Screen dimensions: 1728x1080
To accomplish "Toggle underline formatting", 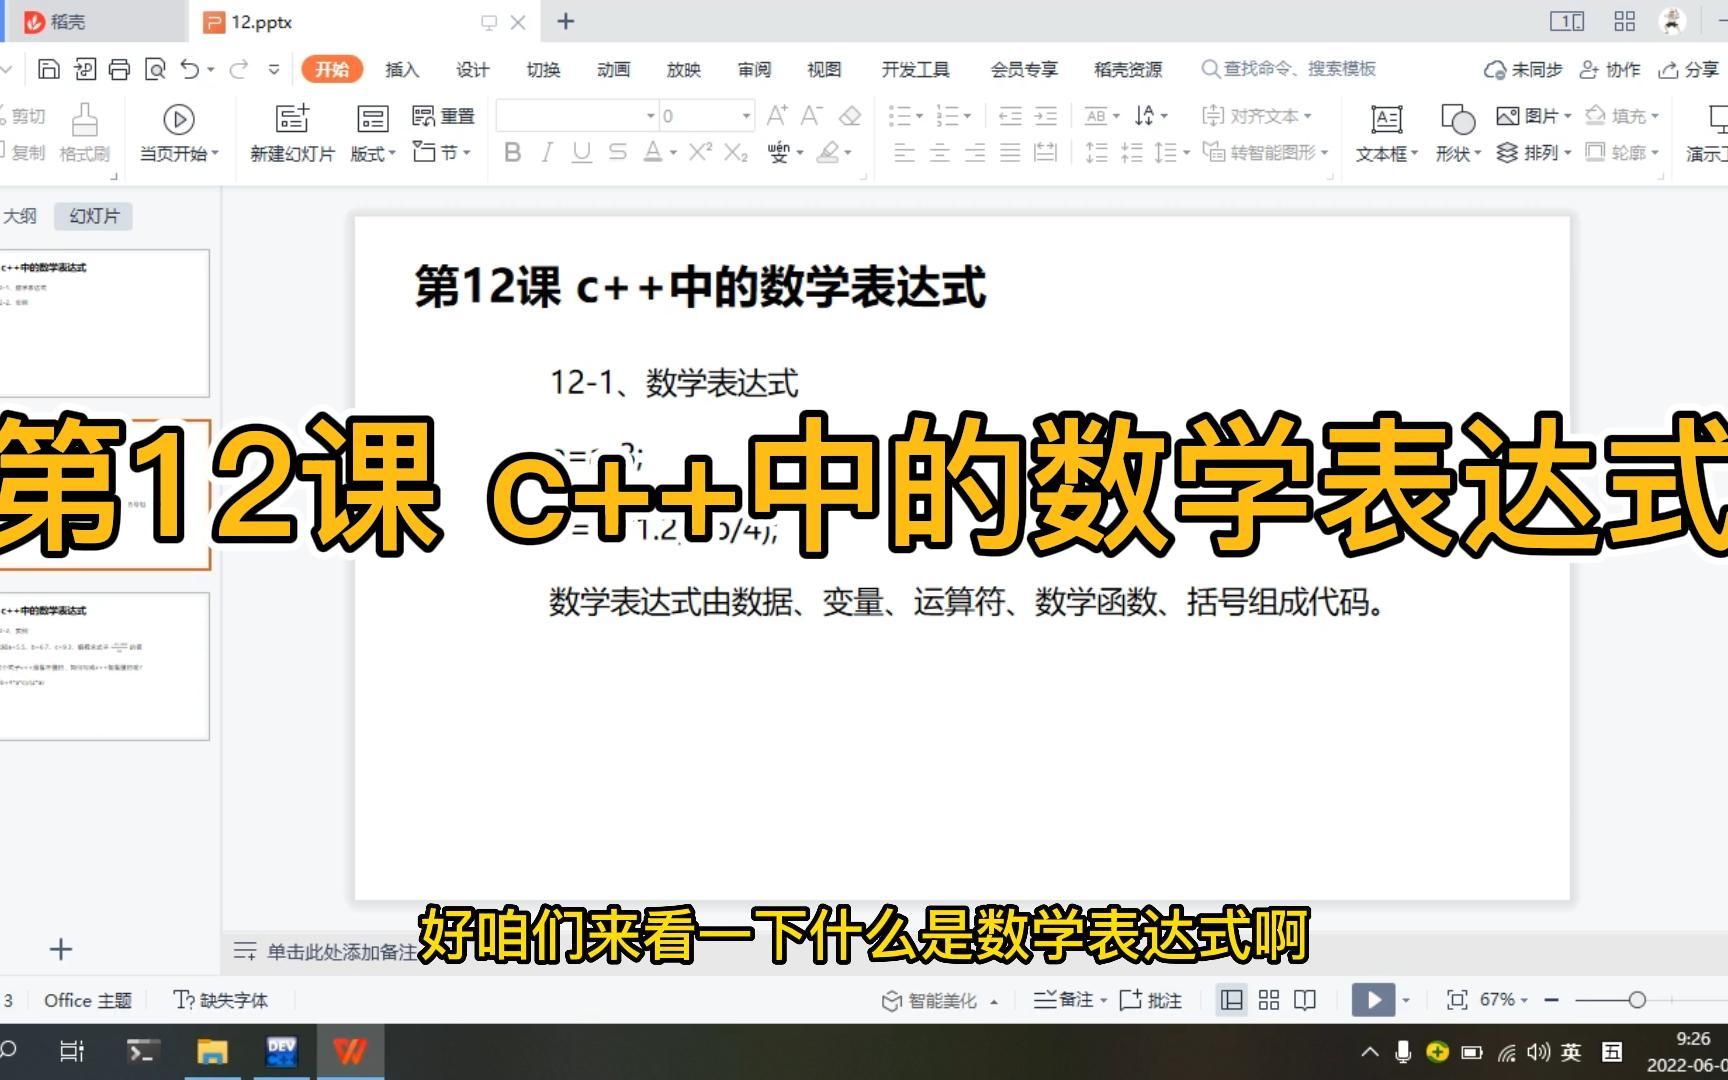I will (x=580, y=152).
